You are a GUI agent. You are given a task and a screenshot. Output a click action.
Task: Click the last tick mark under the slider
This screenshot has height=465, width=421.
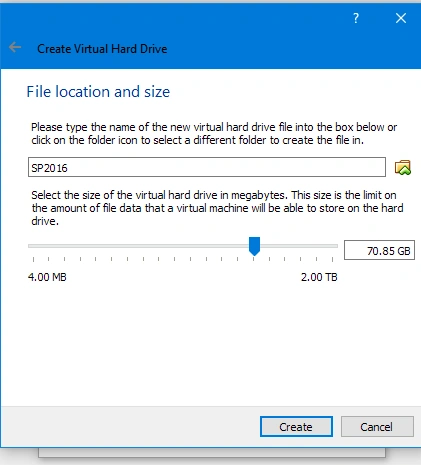tap(332, 259)
